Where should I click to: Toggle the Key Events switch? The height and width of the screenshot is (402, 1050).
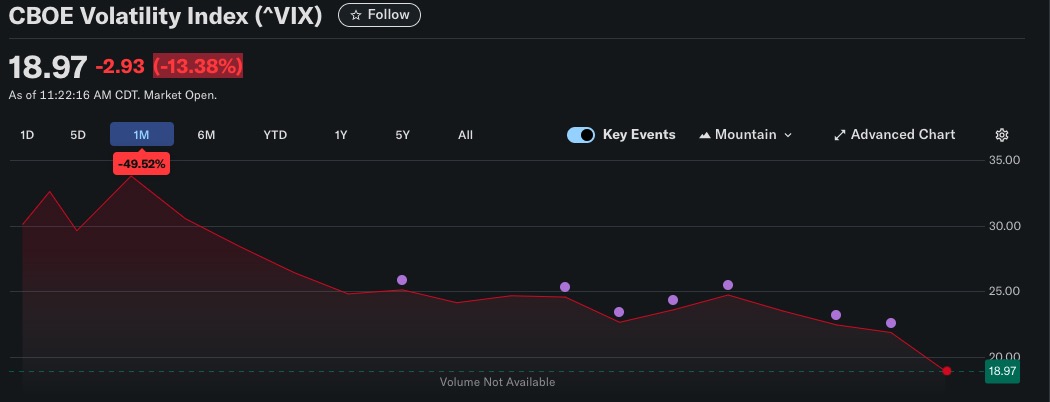[x=581, y=135]
